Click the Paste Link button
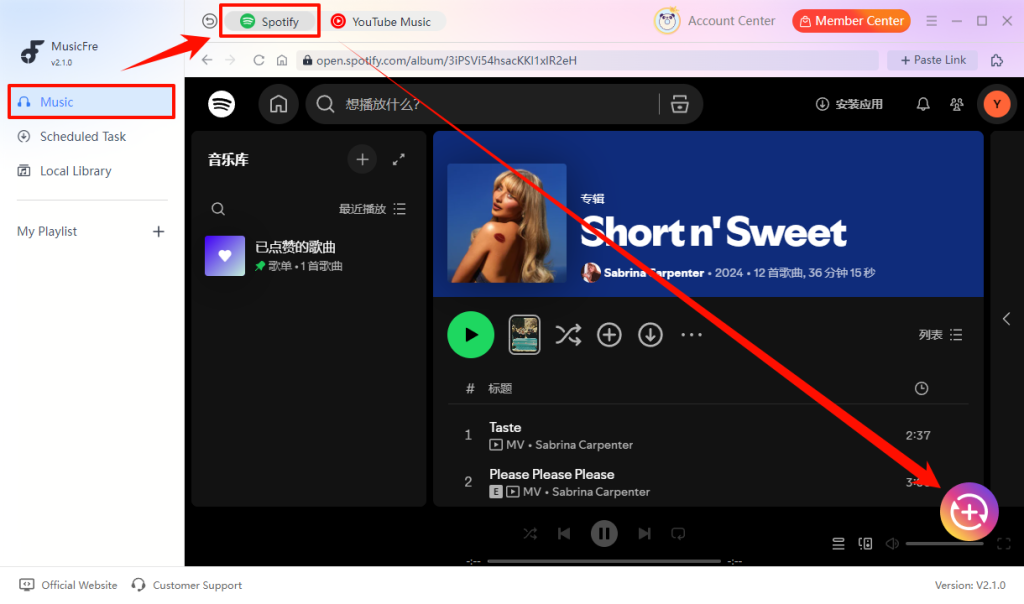The image size is (1024, 604). tap(933, 60)
